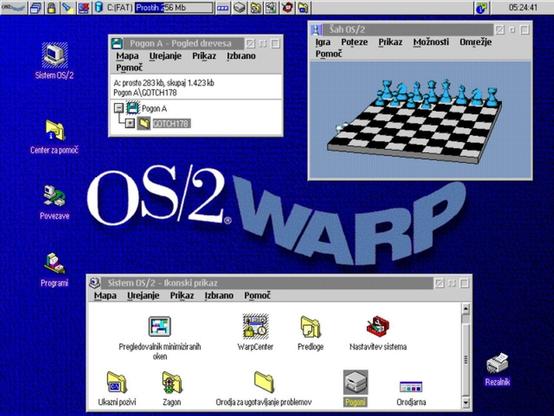
Task: Click the Sistem OS/2 window title bar system icon
Action: point(95,283)
